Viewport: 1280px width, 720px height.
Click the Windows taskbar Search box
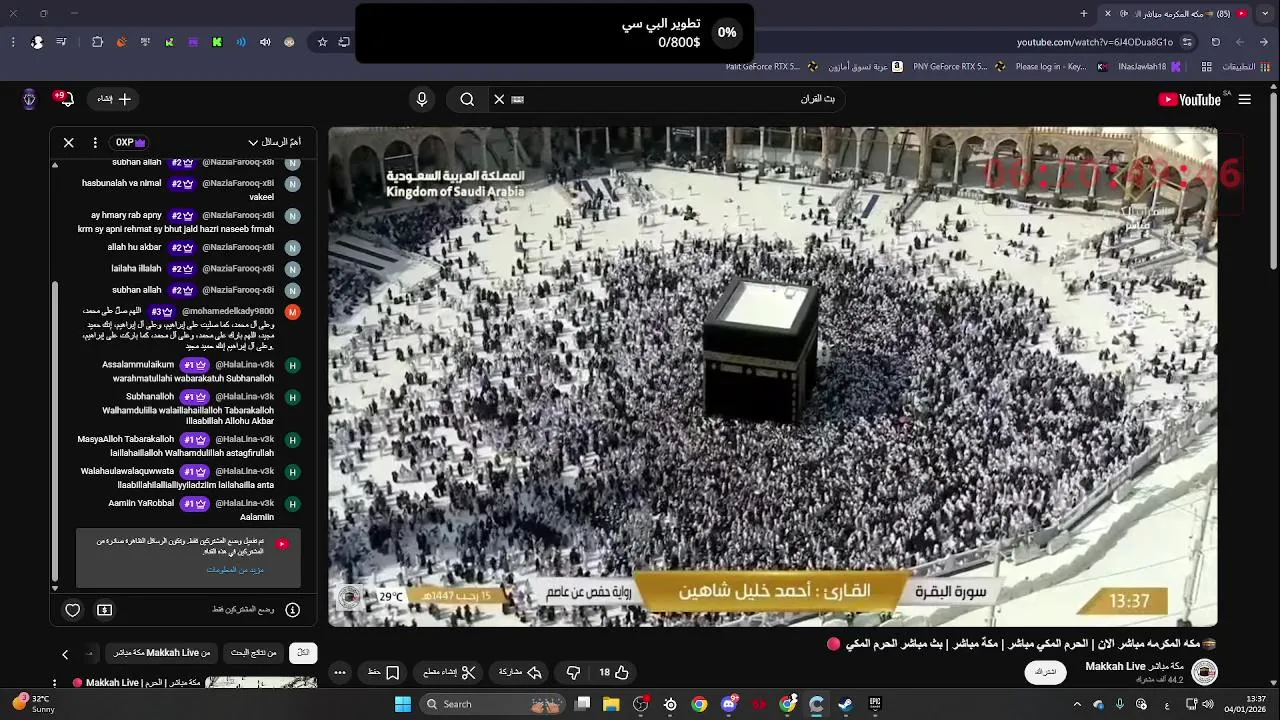coord(492,704)
